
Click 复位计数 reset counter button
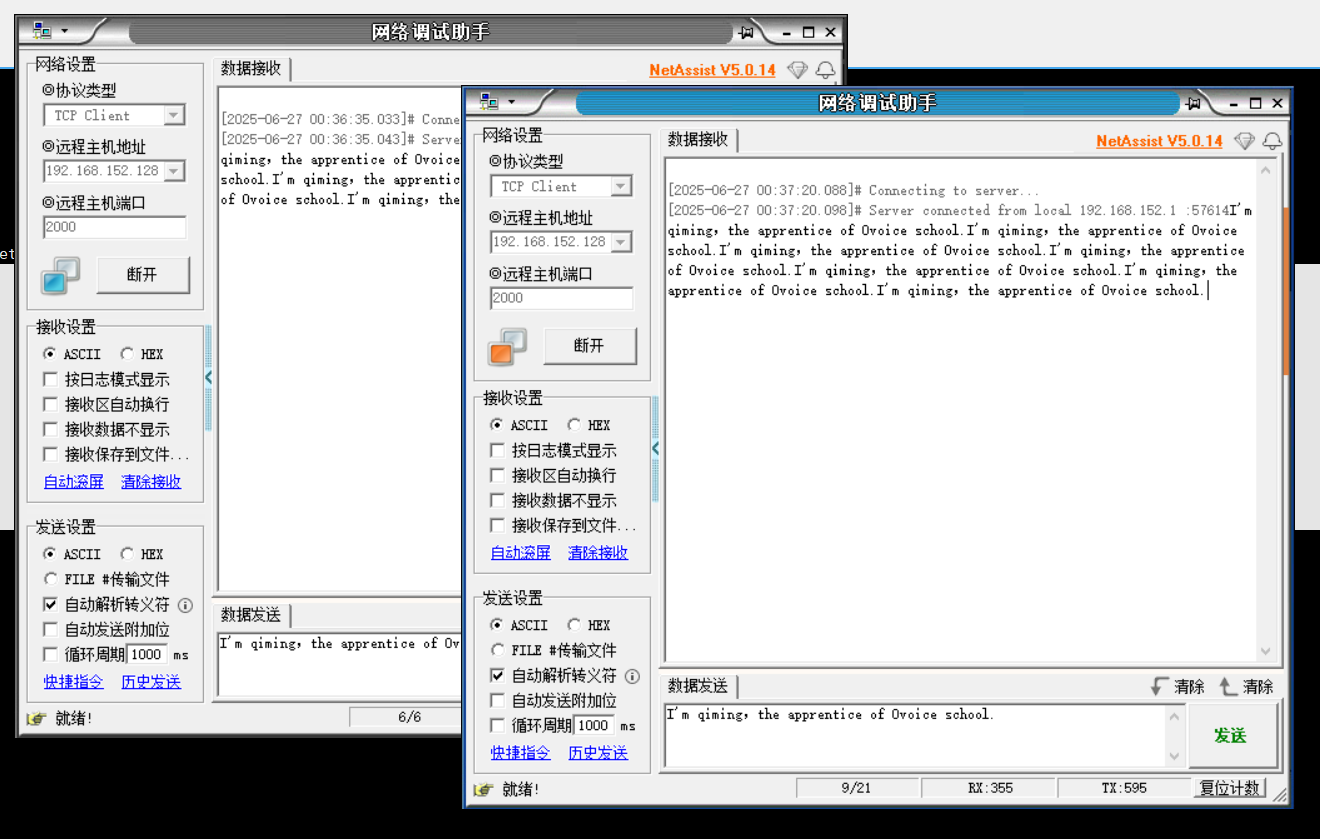(1230, 788)
